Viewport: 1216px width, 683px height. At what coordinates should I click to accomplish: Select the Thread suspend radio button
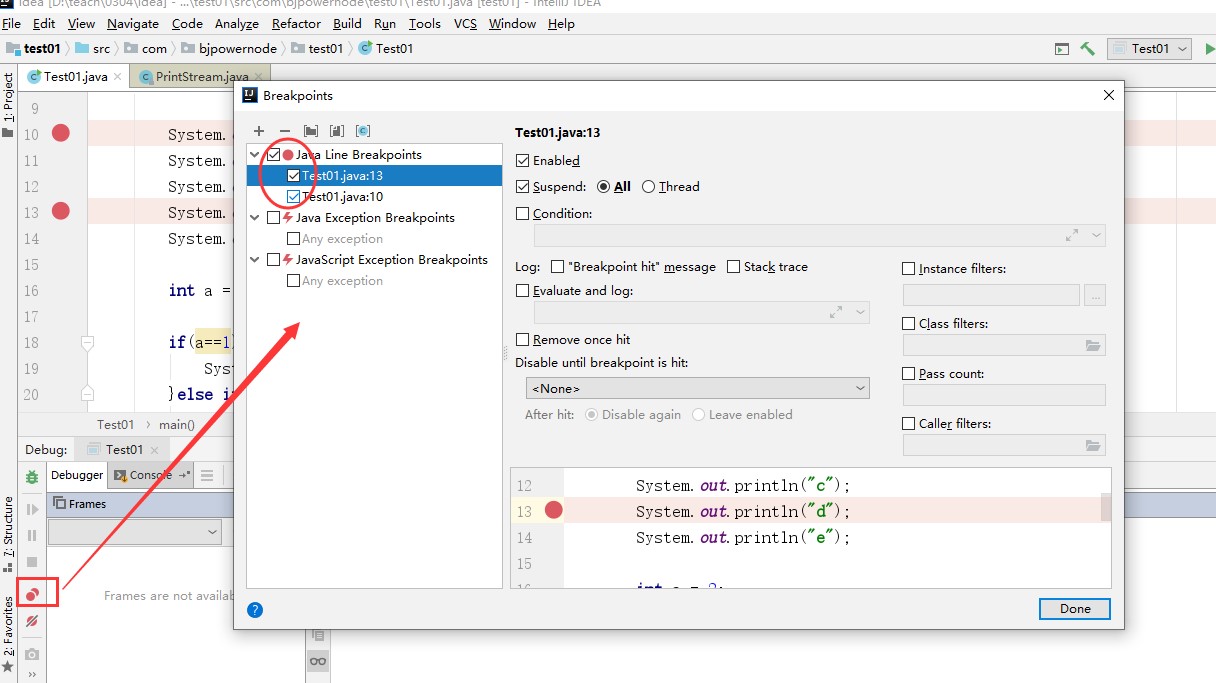(649, 186)
